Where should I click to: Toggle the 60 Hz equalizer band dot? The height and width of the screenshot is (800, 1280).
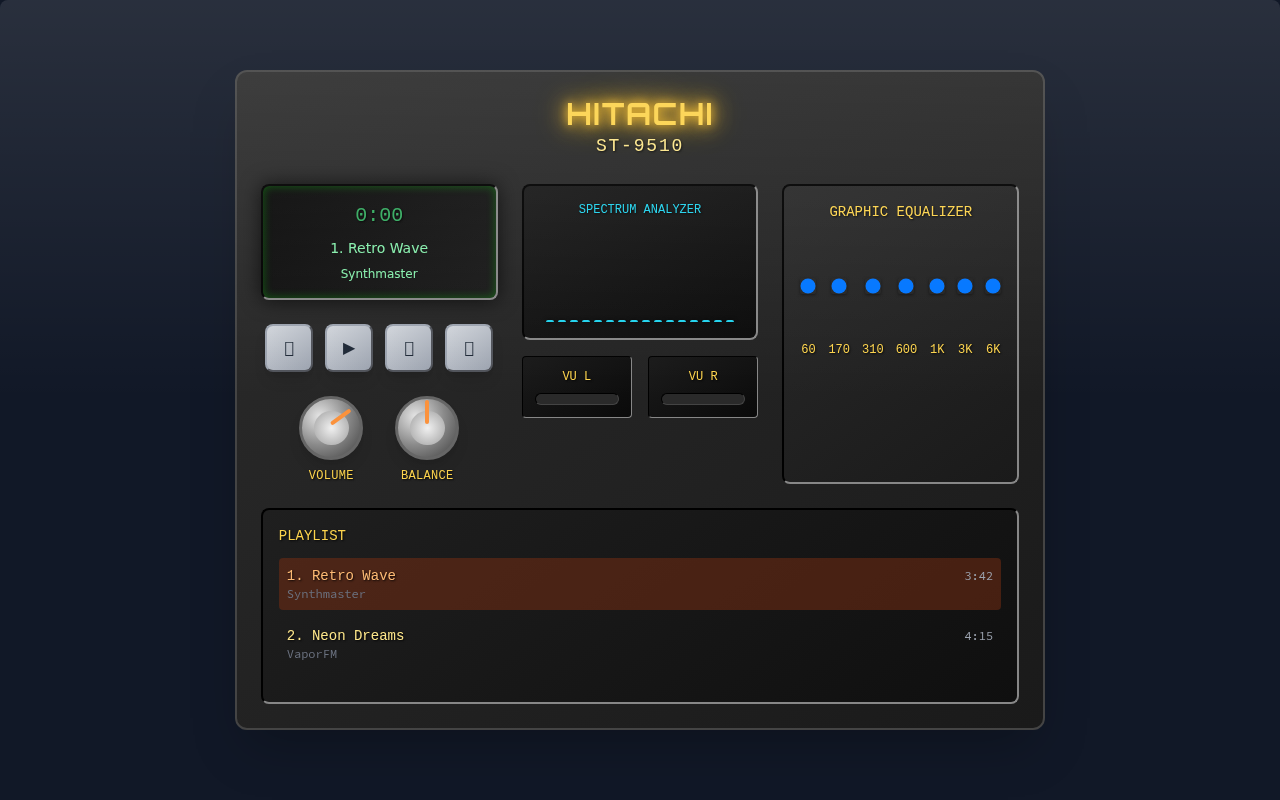pyautogui.click(x=807, y=286)
